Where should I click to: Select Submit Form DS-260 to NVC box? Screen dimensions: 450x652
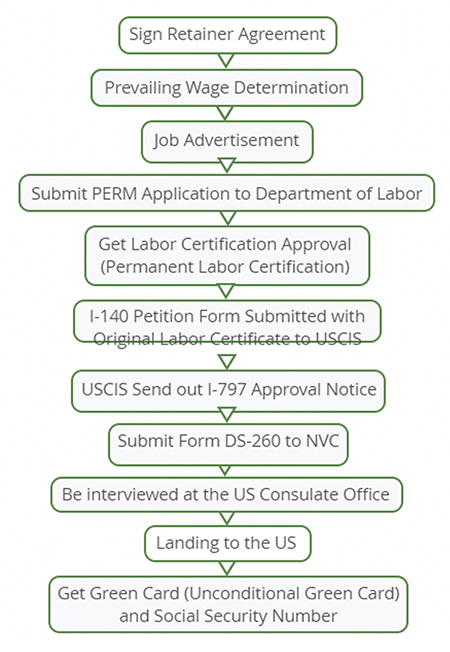[228, 445]
